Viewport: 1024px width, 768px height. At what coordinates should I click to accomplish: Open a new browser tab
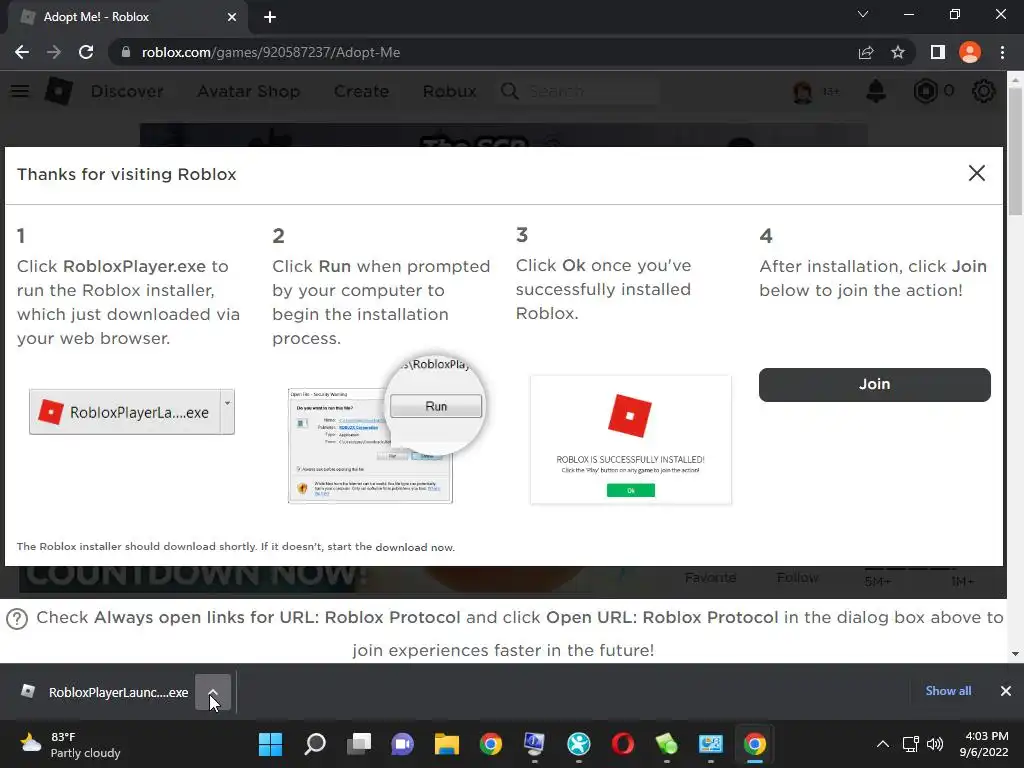(270, 17)
